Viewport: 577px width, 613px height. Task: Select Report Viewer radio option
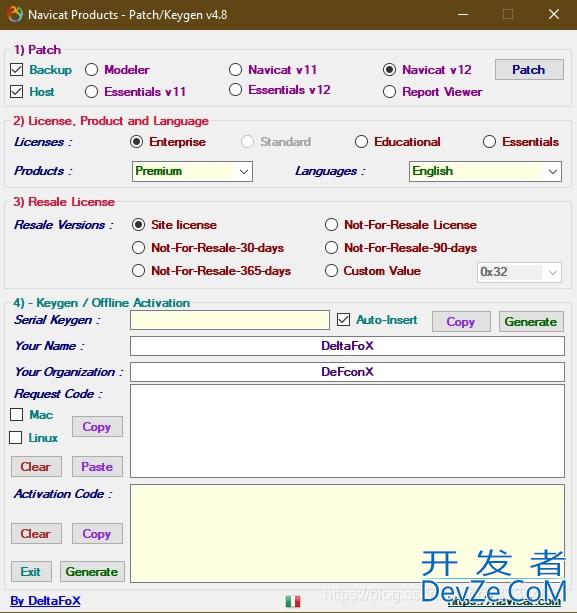point(389,92)
